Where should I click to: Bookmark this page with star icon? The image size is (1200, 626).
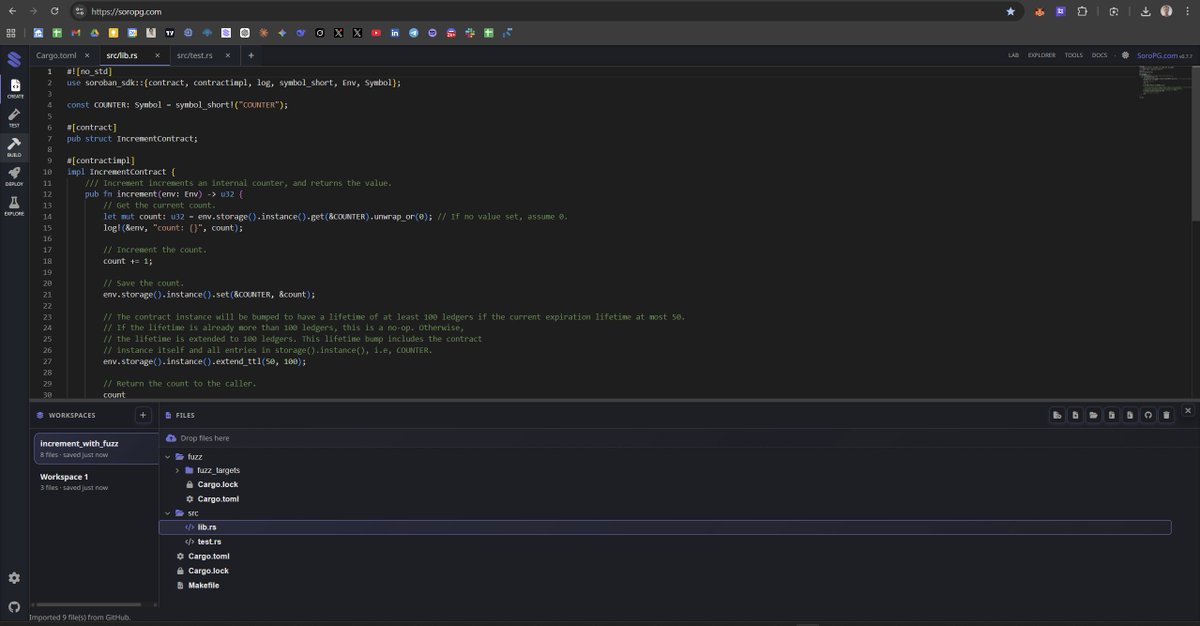[x=1011, y=11]
